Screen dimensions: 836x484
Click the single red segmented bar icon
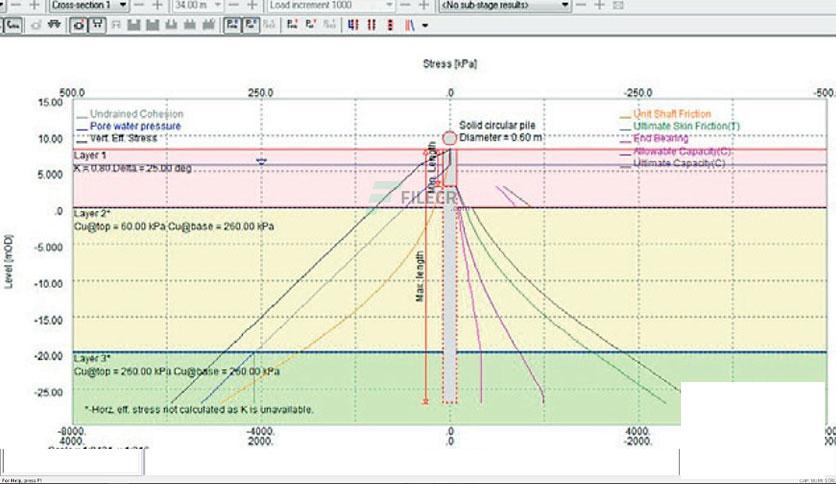point(390,25)
